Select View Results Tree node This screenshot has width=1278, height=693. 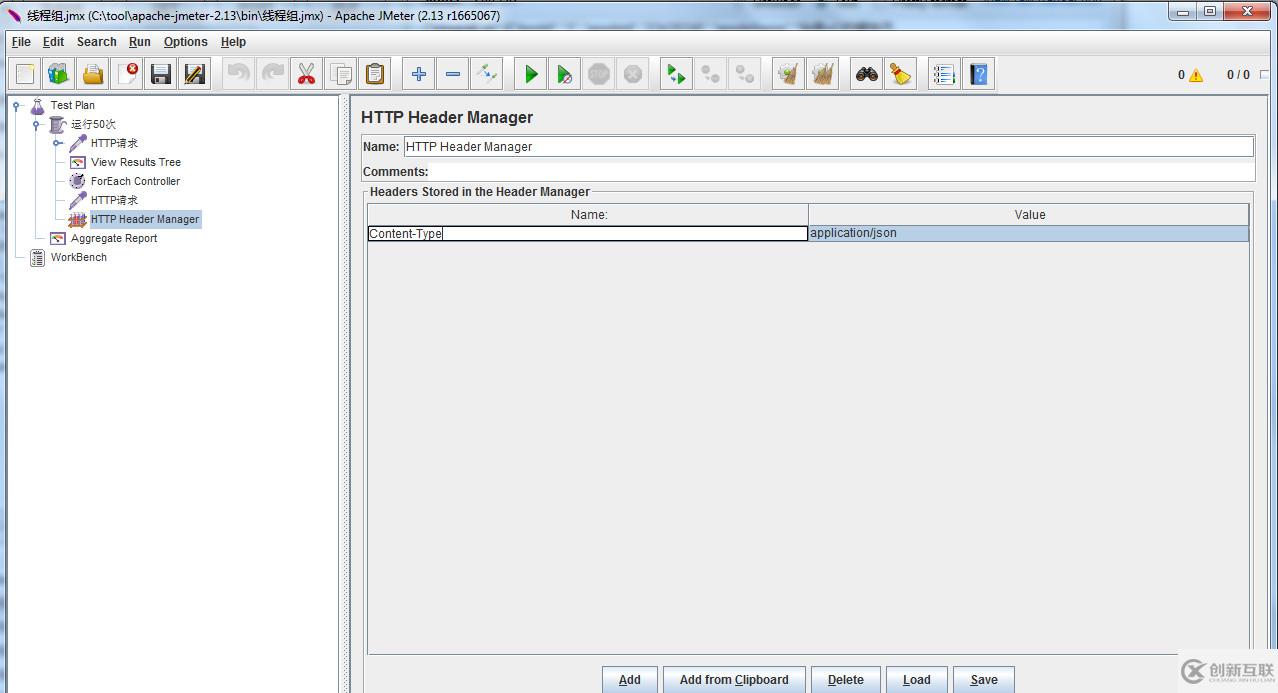click(136, 162)
